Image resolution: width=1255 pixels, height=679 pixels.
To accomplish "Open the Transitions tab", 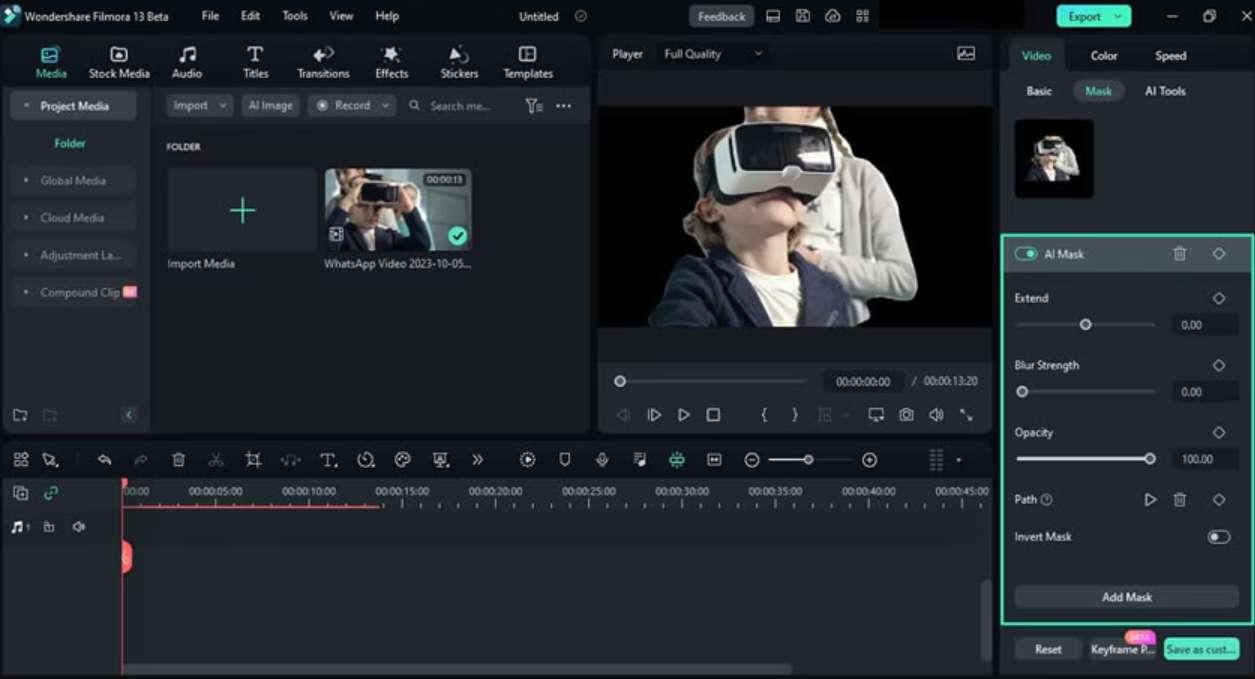I will [x=323, y=62].
